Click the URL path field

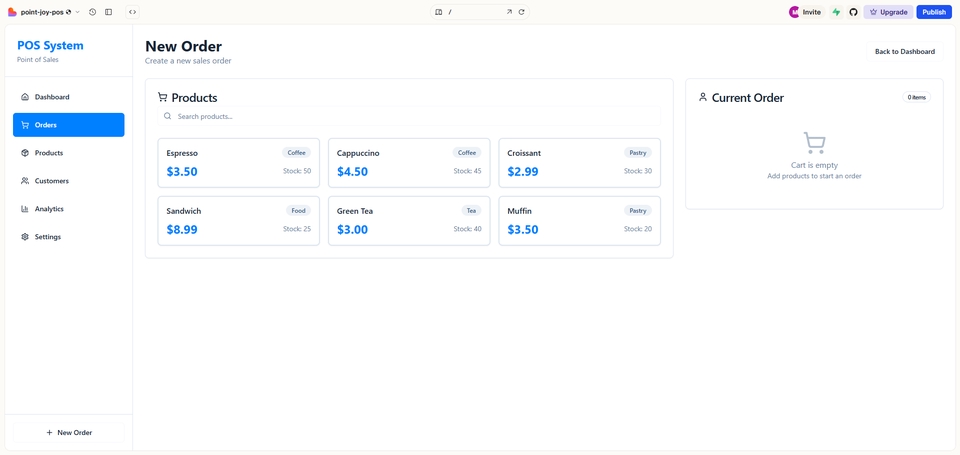coord(474,12)
